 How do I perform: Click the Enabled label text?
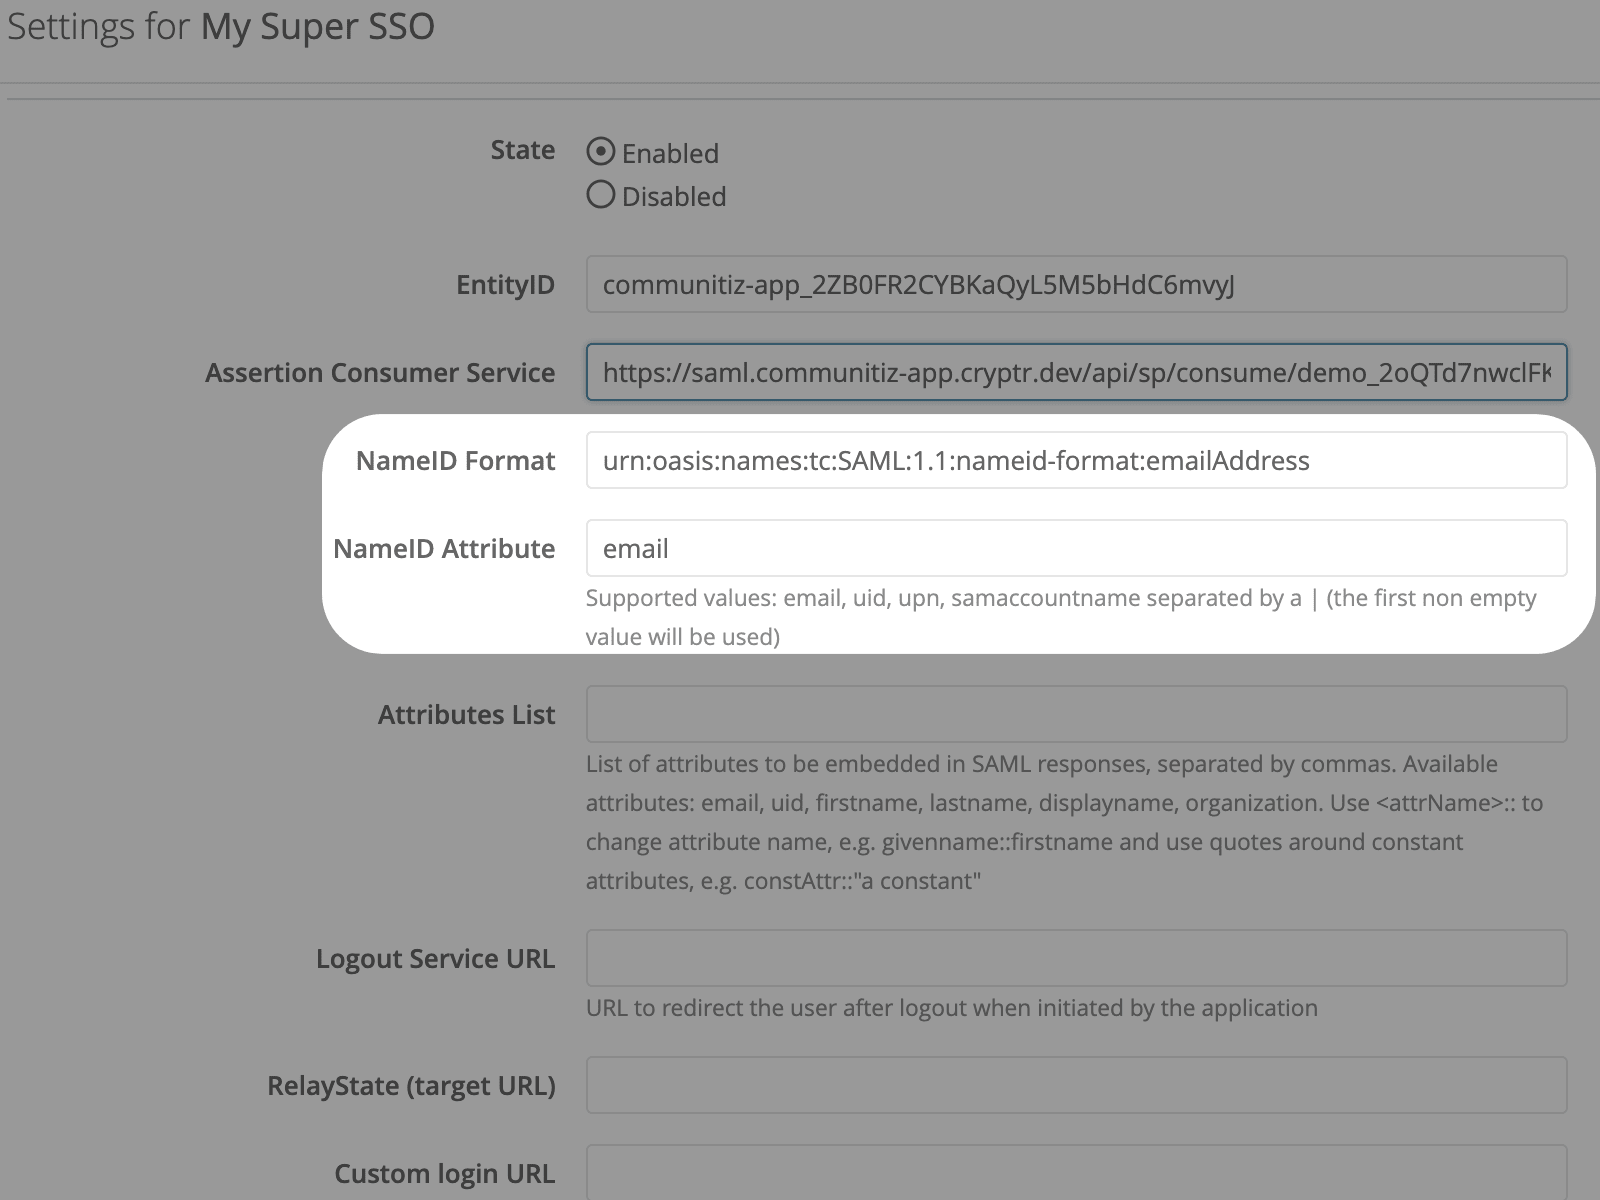coord(670,153)
